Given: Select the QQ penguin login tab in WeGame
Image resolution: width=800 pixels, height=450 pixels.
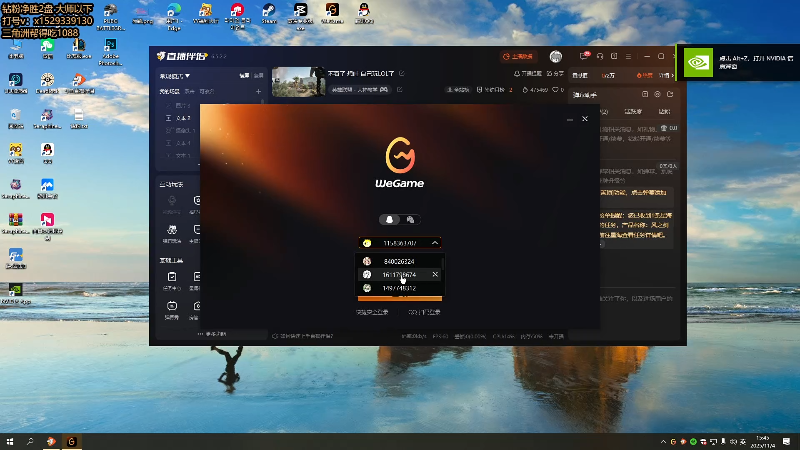Looking at the screenshot, I should tap(389, 219).
